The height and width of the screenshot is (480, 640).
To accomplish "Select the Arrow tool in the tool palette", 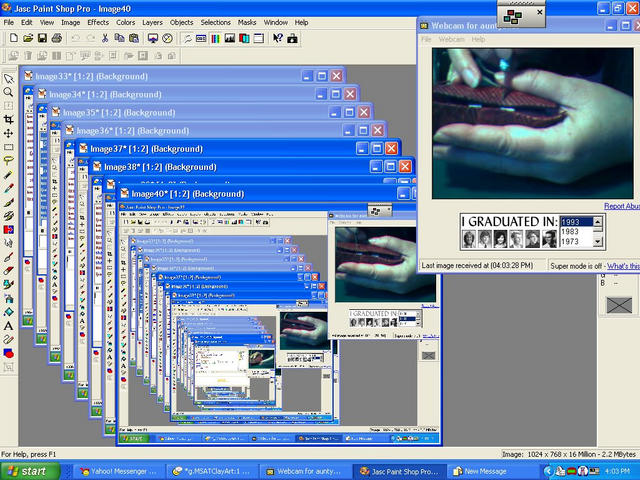I will coord(8,78).
